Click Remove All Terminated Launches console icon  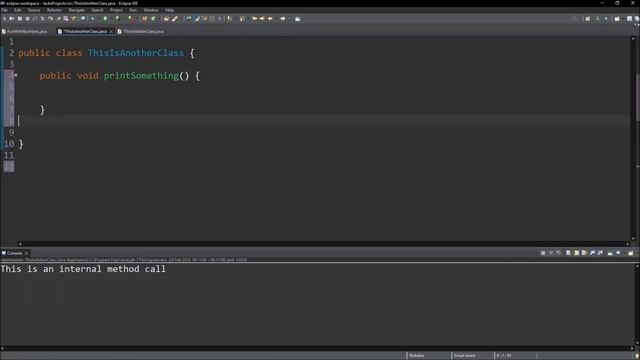click(x=559, y=253)
